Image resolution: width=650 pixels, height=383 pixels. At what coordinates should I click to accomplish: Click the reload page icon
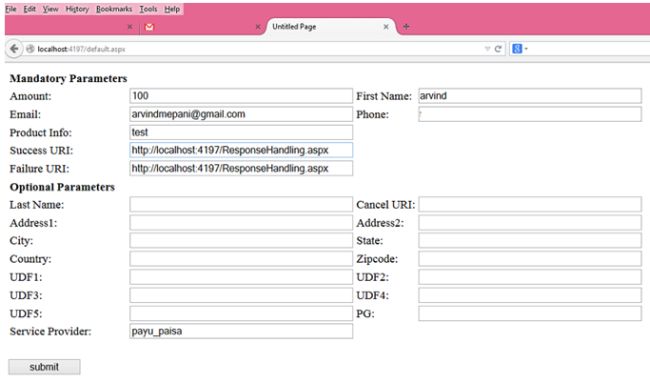498,49
